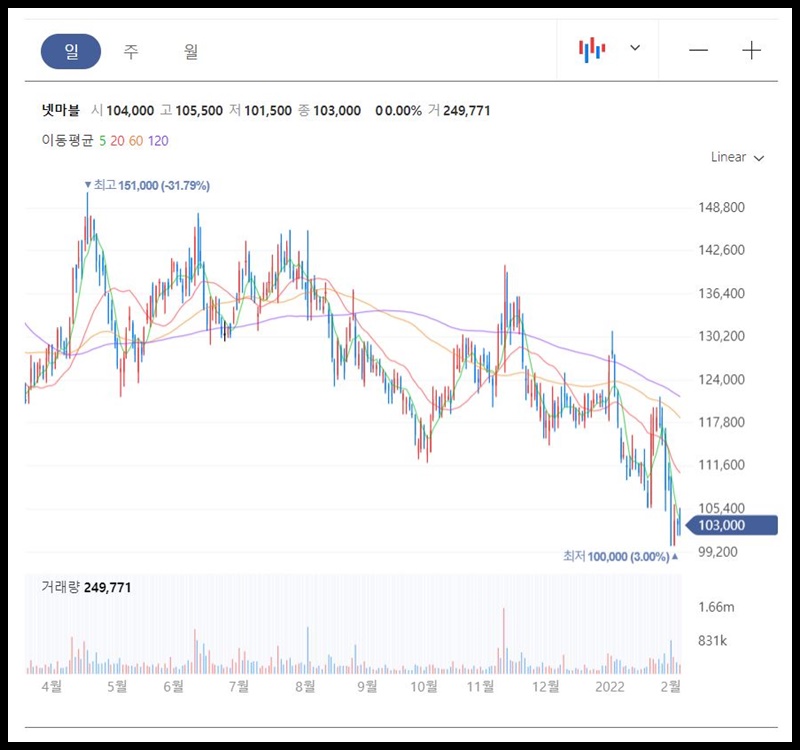800x750 pixels.
Task: Click the 12월 date axis label
Action: [x=545, y=686]
